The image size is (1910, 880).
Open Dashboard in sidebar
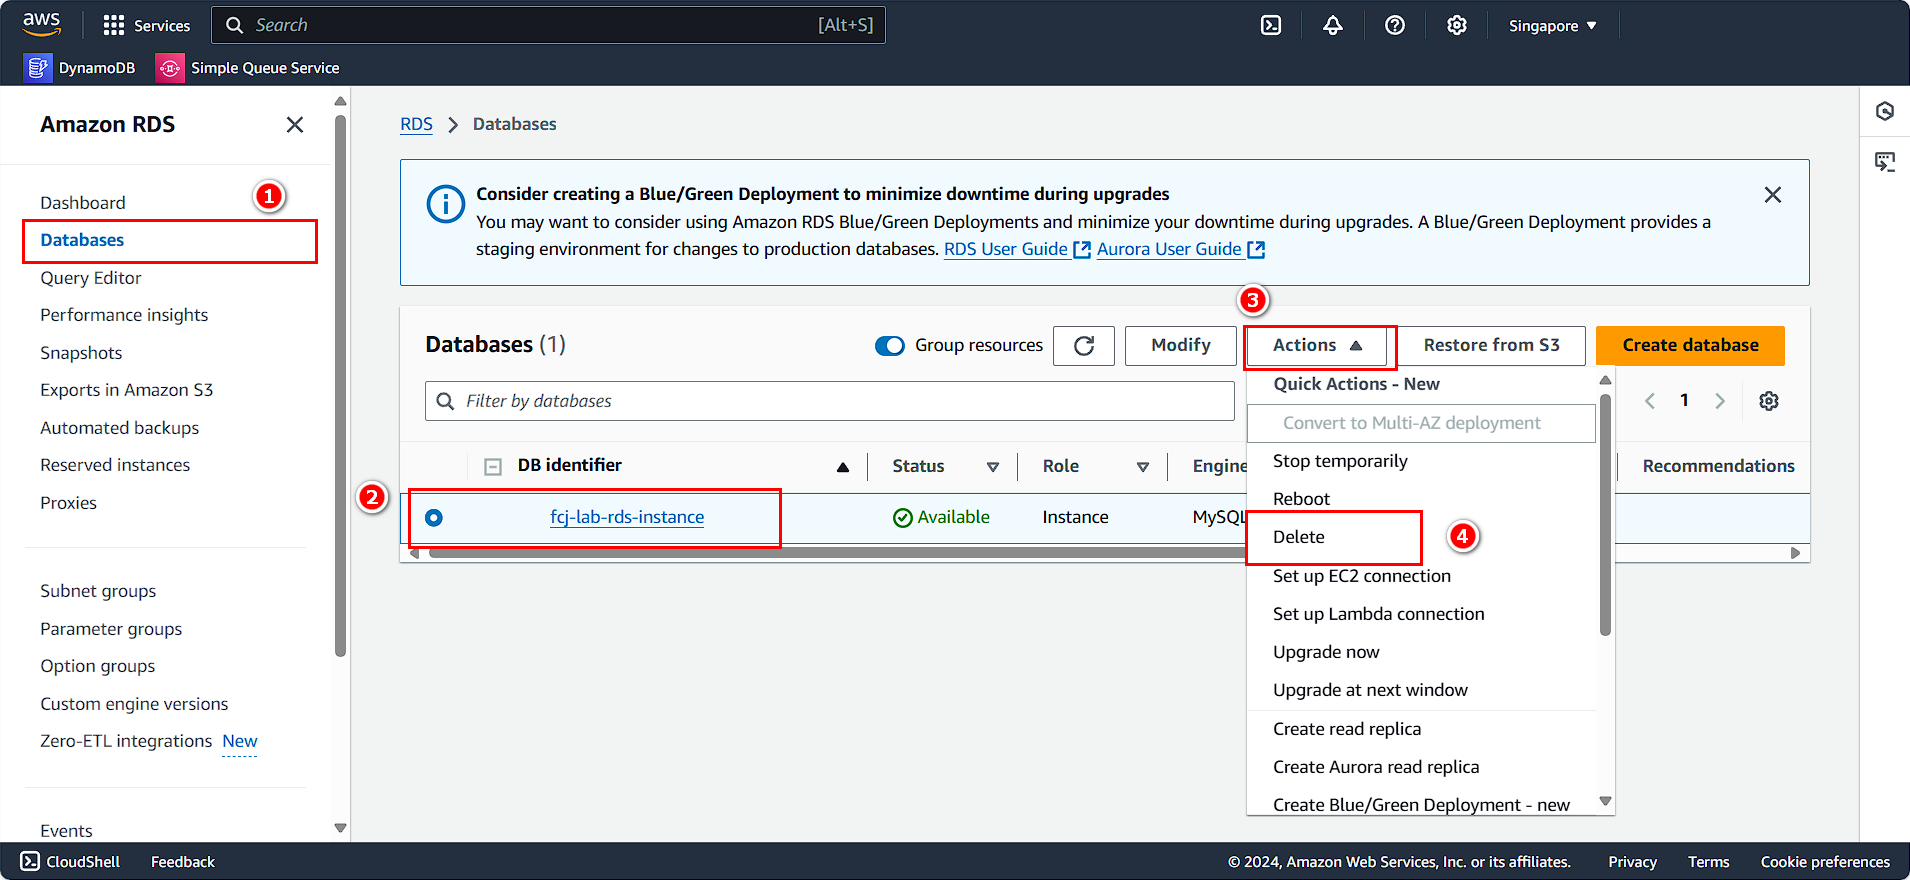pyautogui.click(x=83, y=203)
